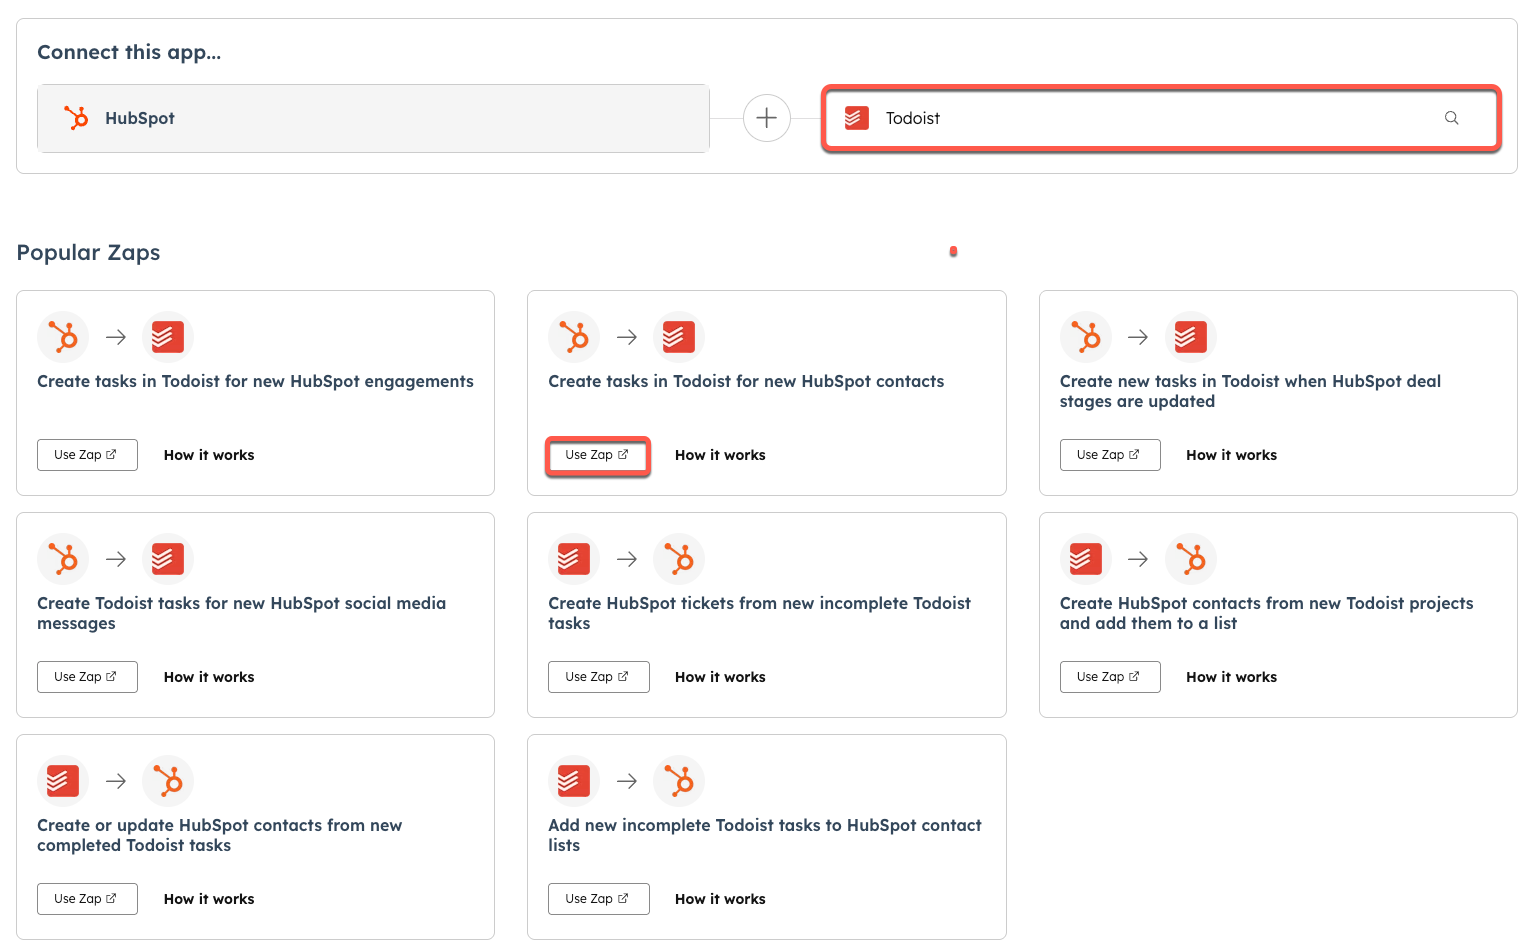Click the plus icon between the apps
Viewport: 1534px width, 952px height.
point(766,118)
